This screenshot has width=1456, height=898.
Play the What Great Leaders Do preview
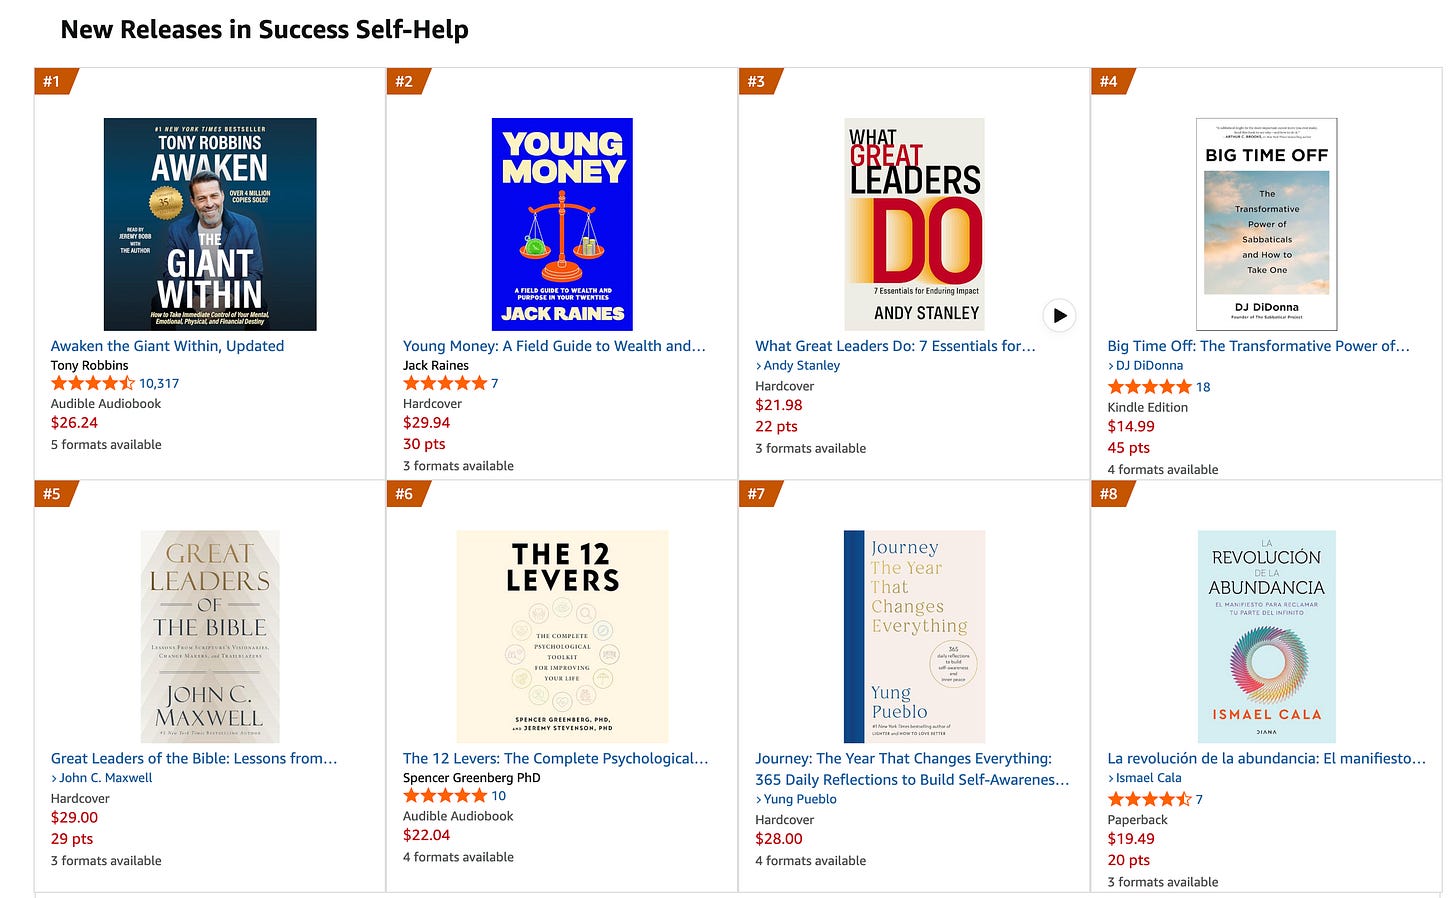1059,315
